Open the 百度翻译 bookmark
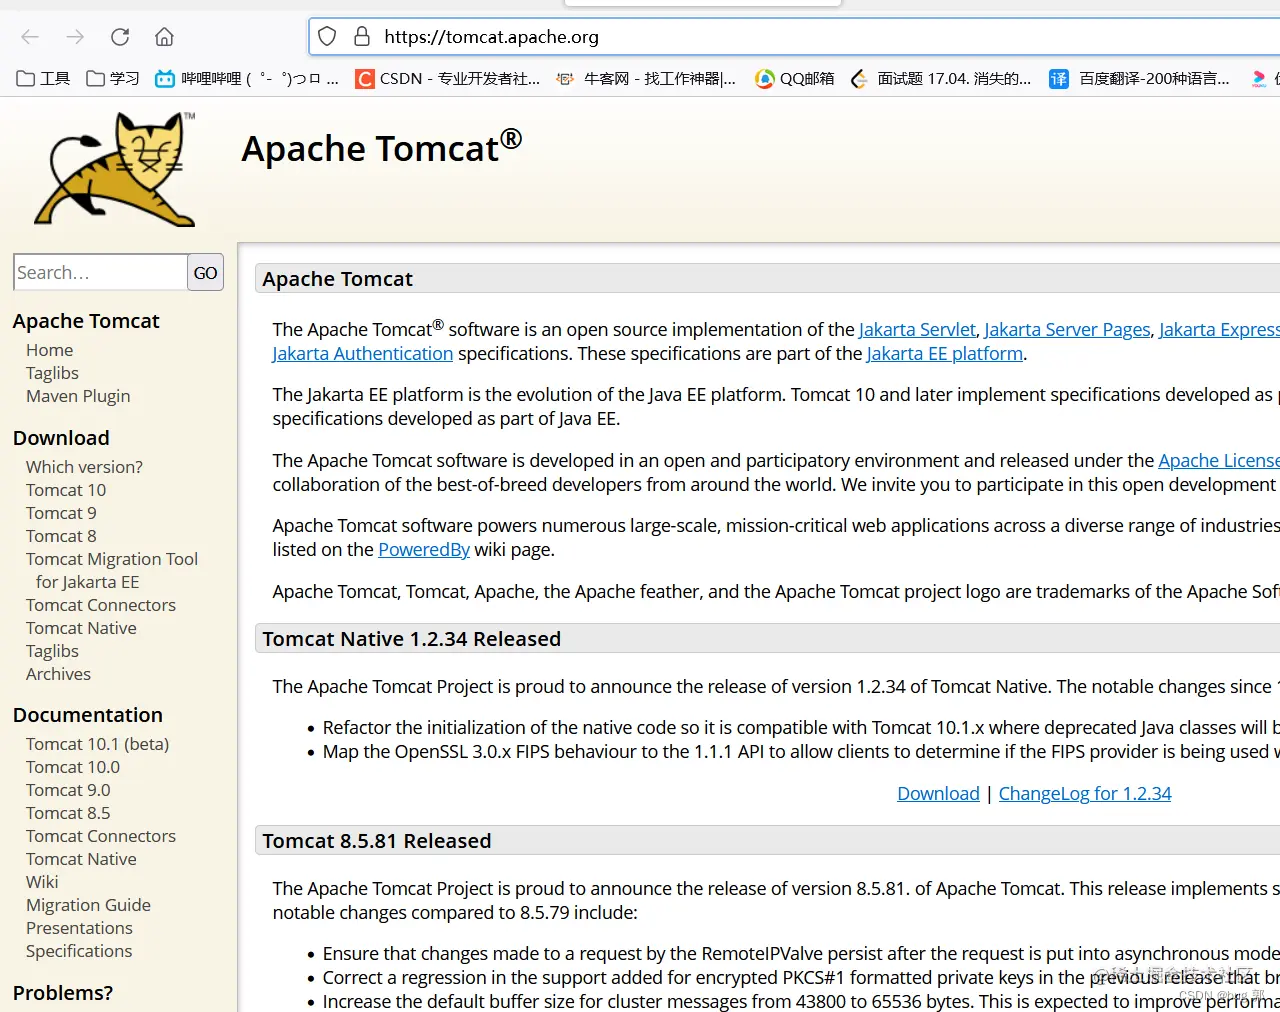The image size is (1280, 1012). [1139, 78]
